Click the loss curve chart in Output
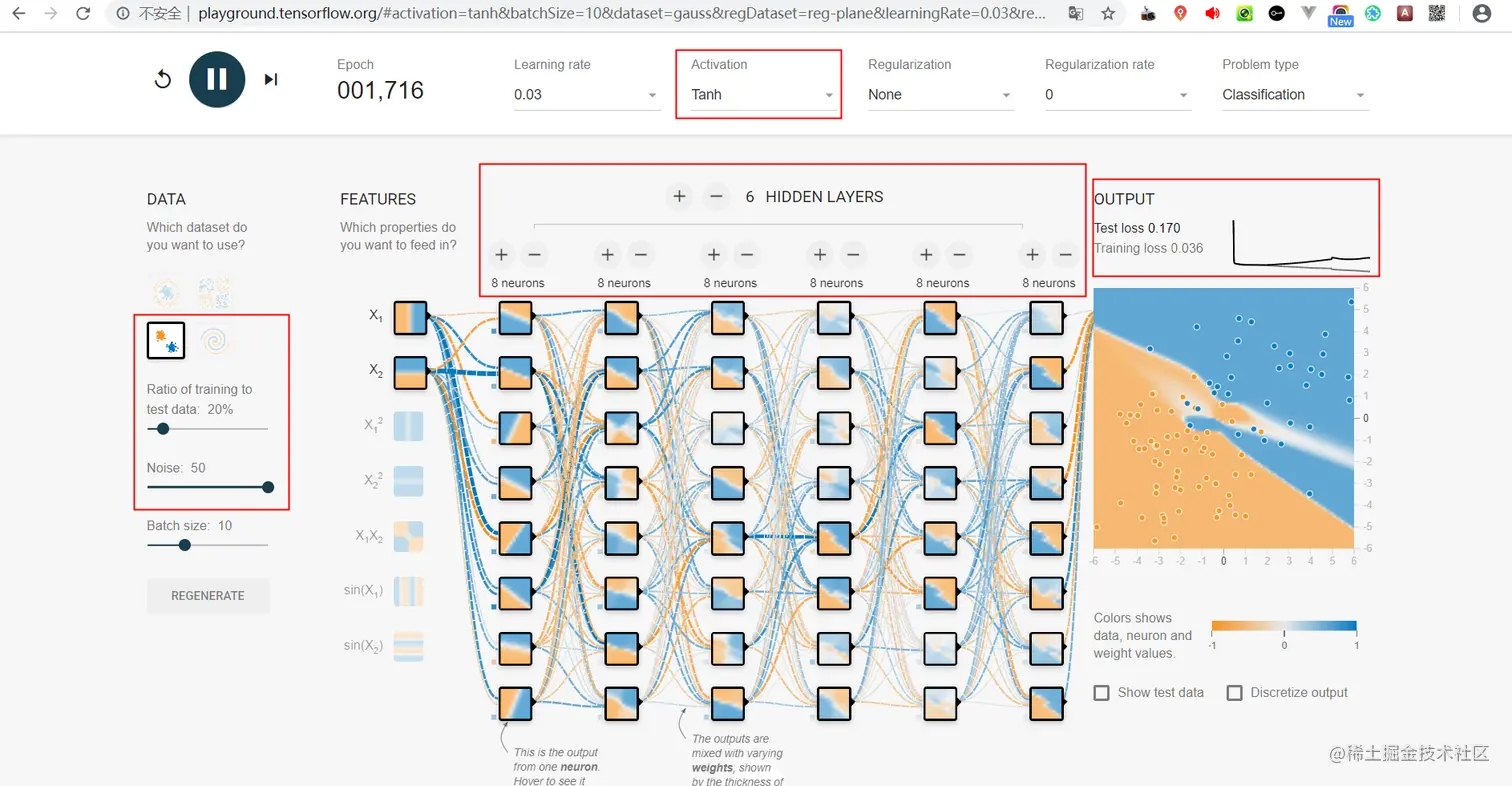 (x=1301, y=244)
